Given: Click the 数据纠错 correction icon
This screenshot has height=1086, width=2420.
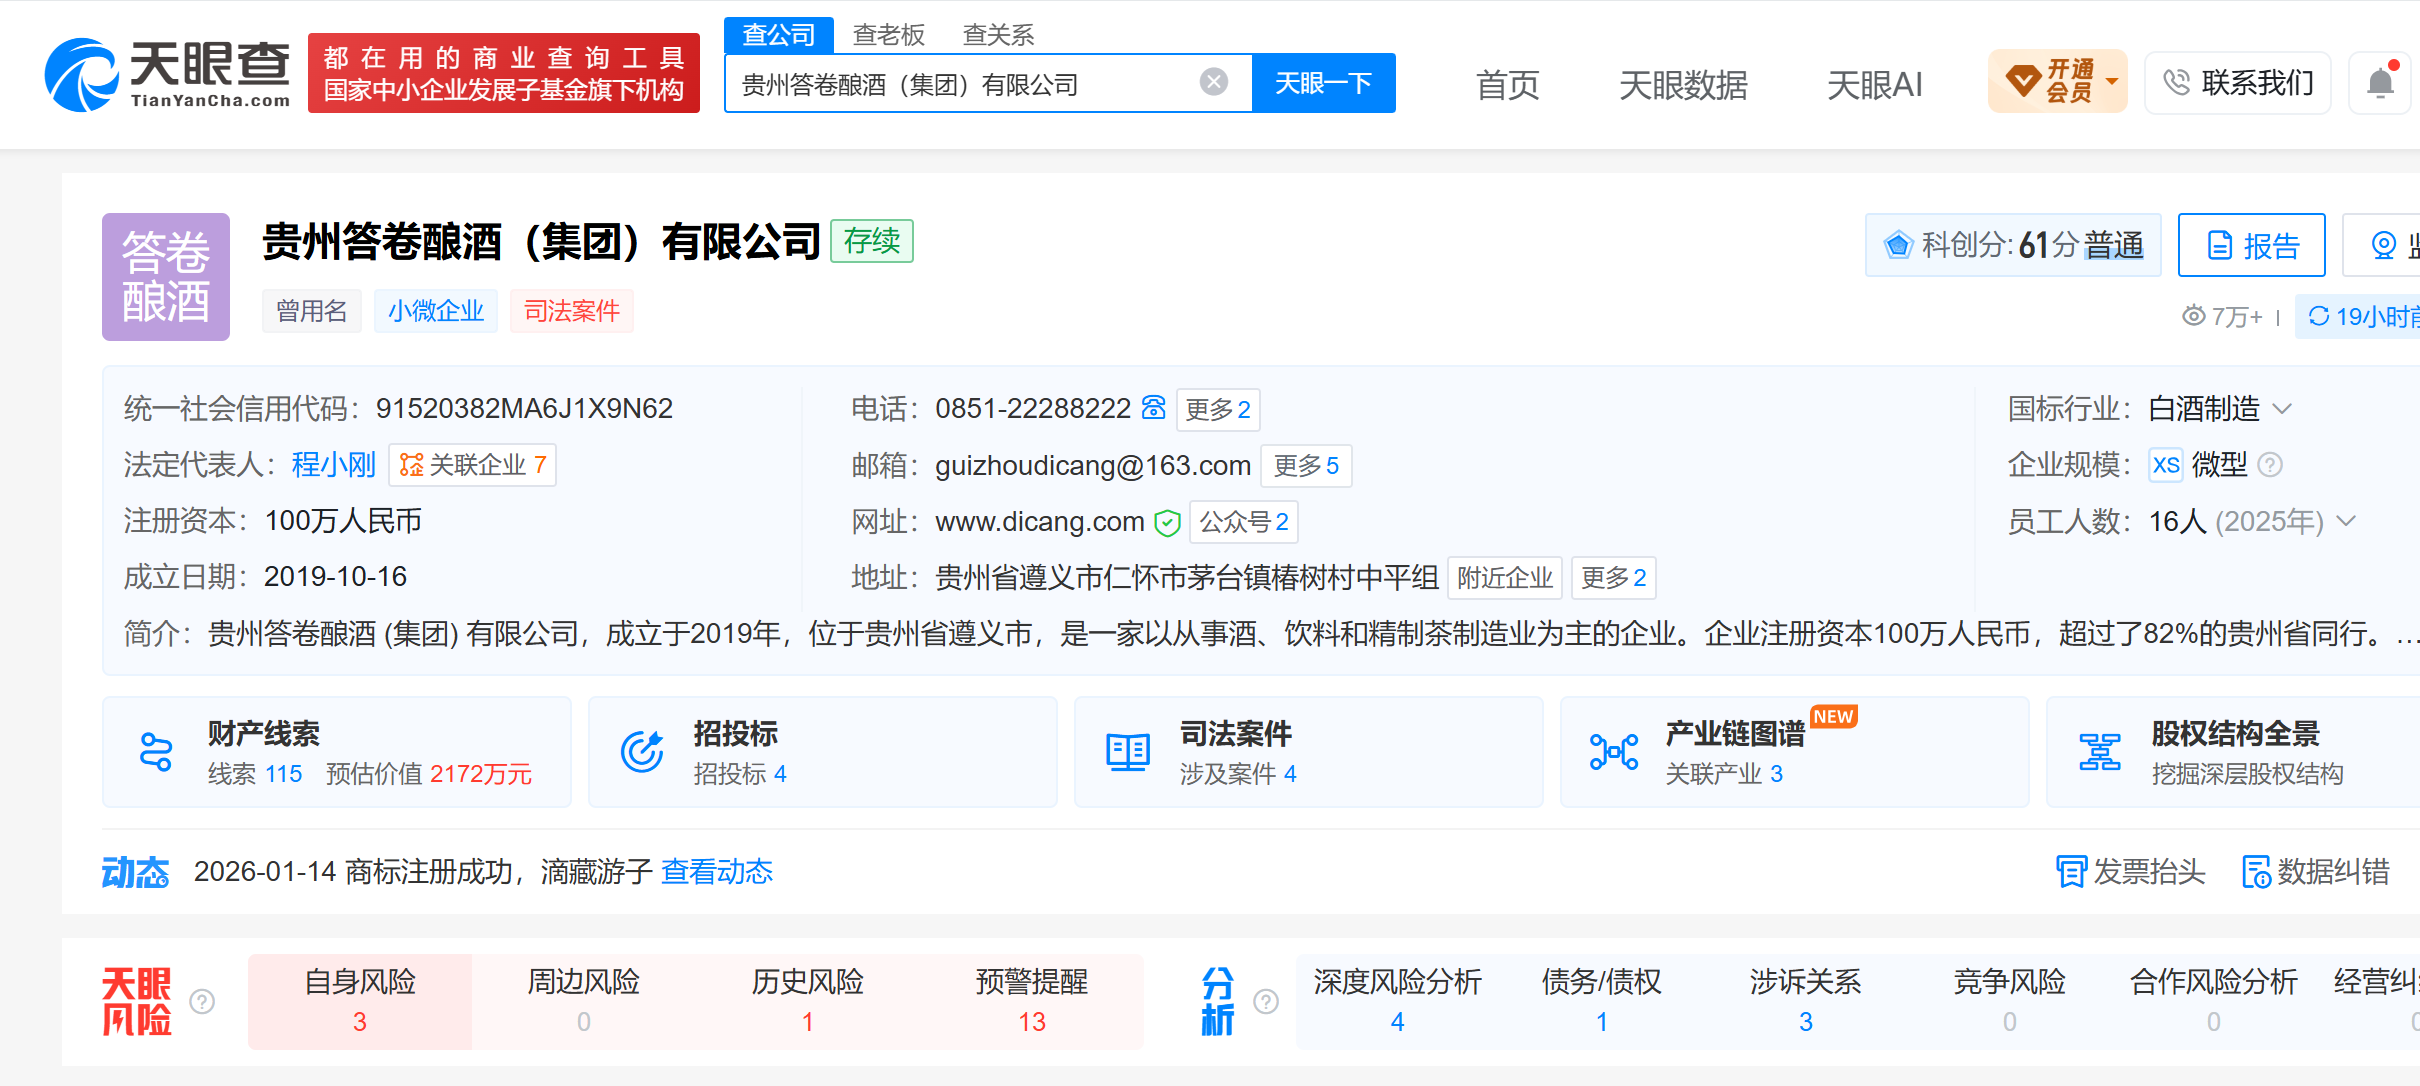Looking at the screenshot, I should (2257, 872).
